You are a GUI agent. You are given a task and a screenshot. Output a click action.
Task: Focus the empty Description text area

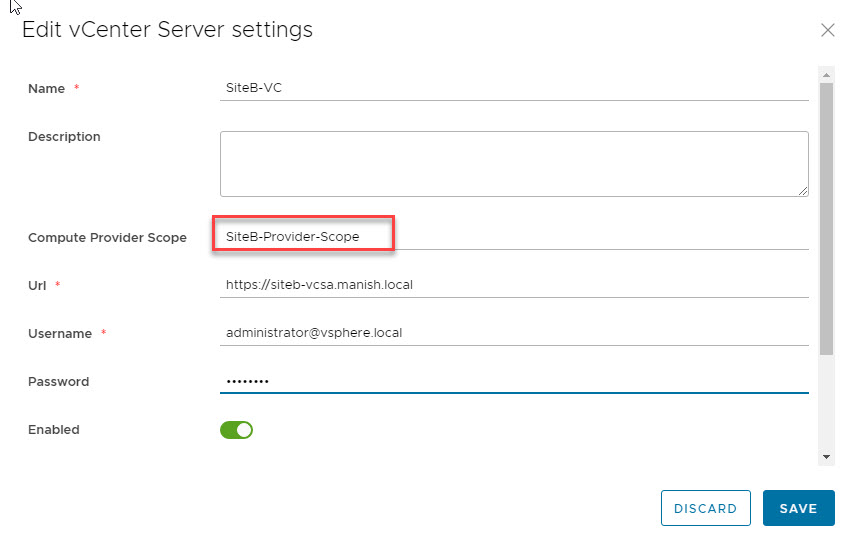pyautogui.click(x=514, y=163)
